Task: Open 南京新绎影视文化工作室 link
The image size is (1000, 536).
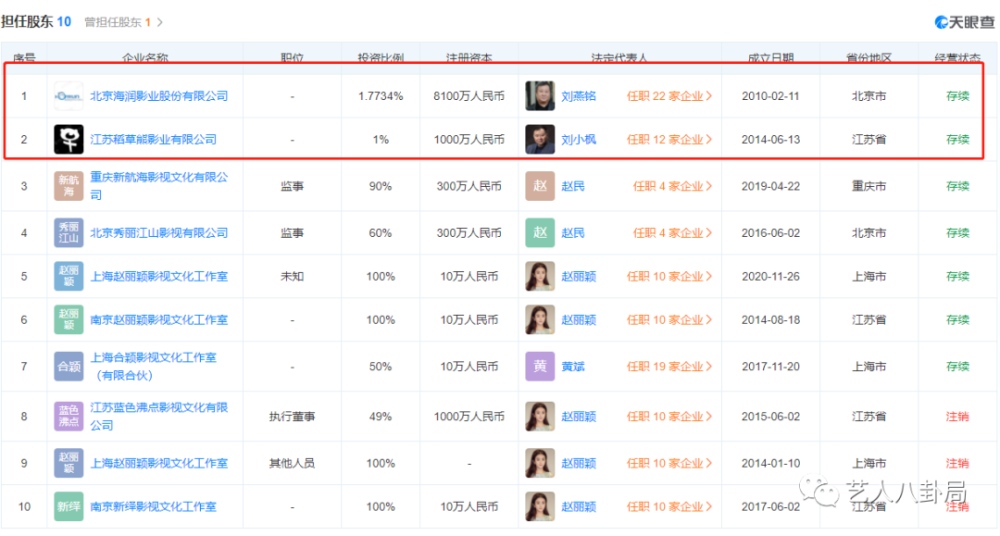Action: pos(153,507)
